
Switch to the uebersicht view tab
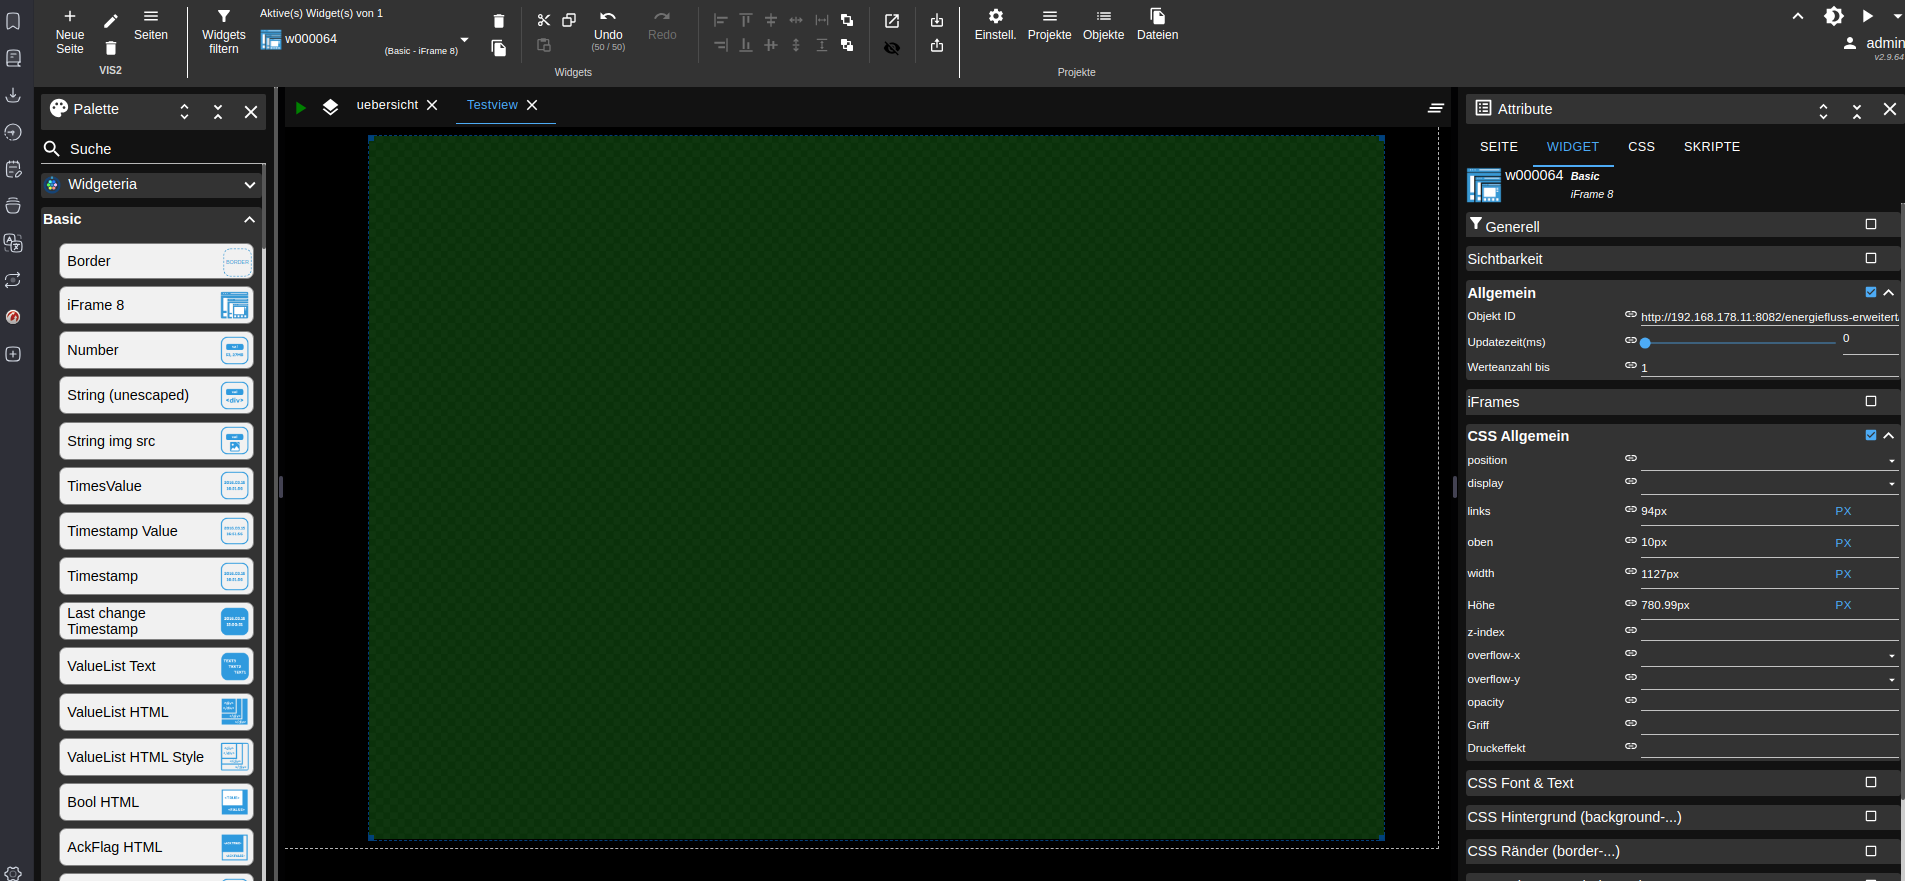387,105
